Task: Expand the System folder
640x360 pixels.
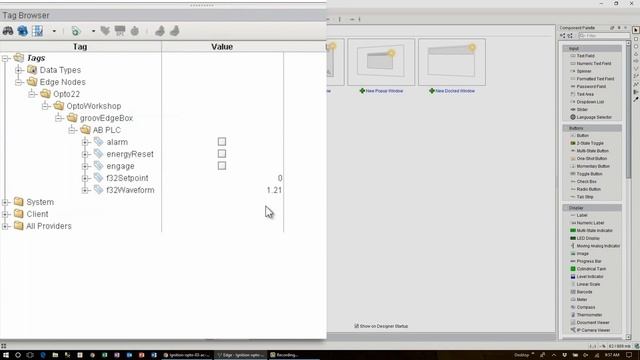Action: [5, 202]
